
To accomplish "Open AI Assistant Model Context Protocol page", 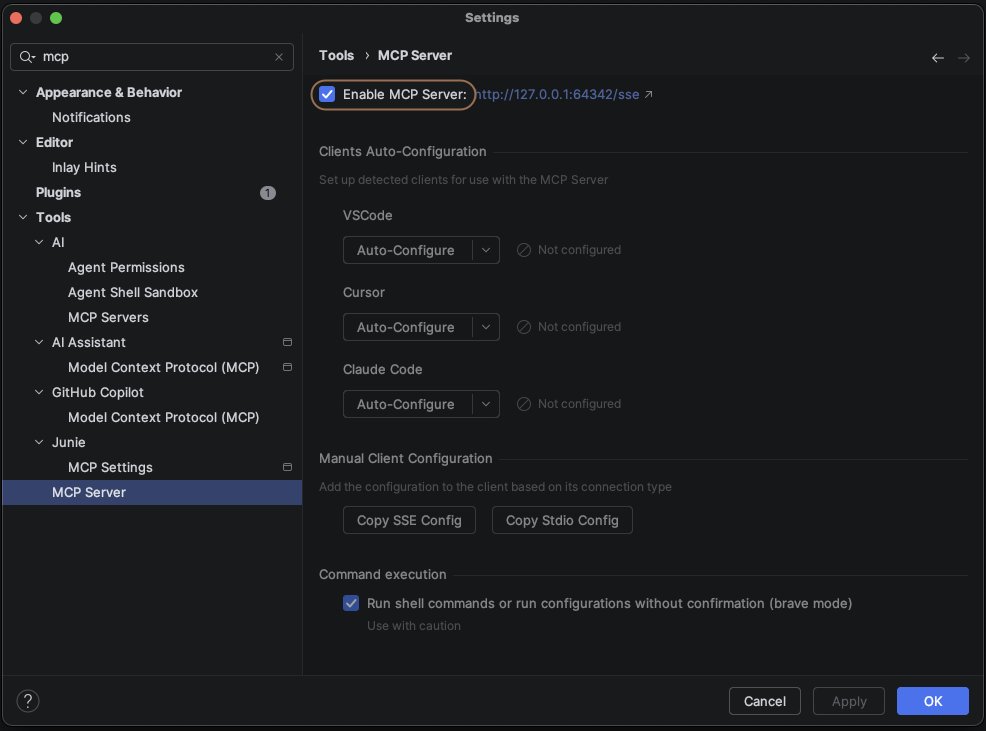I will click(x=163, y=367).
